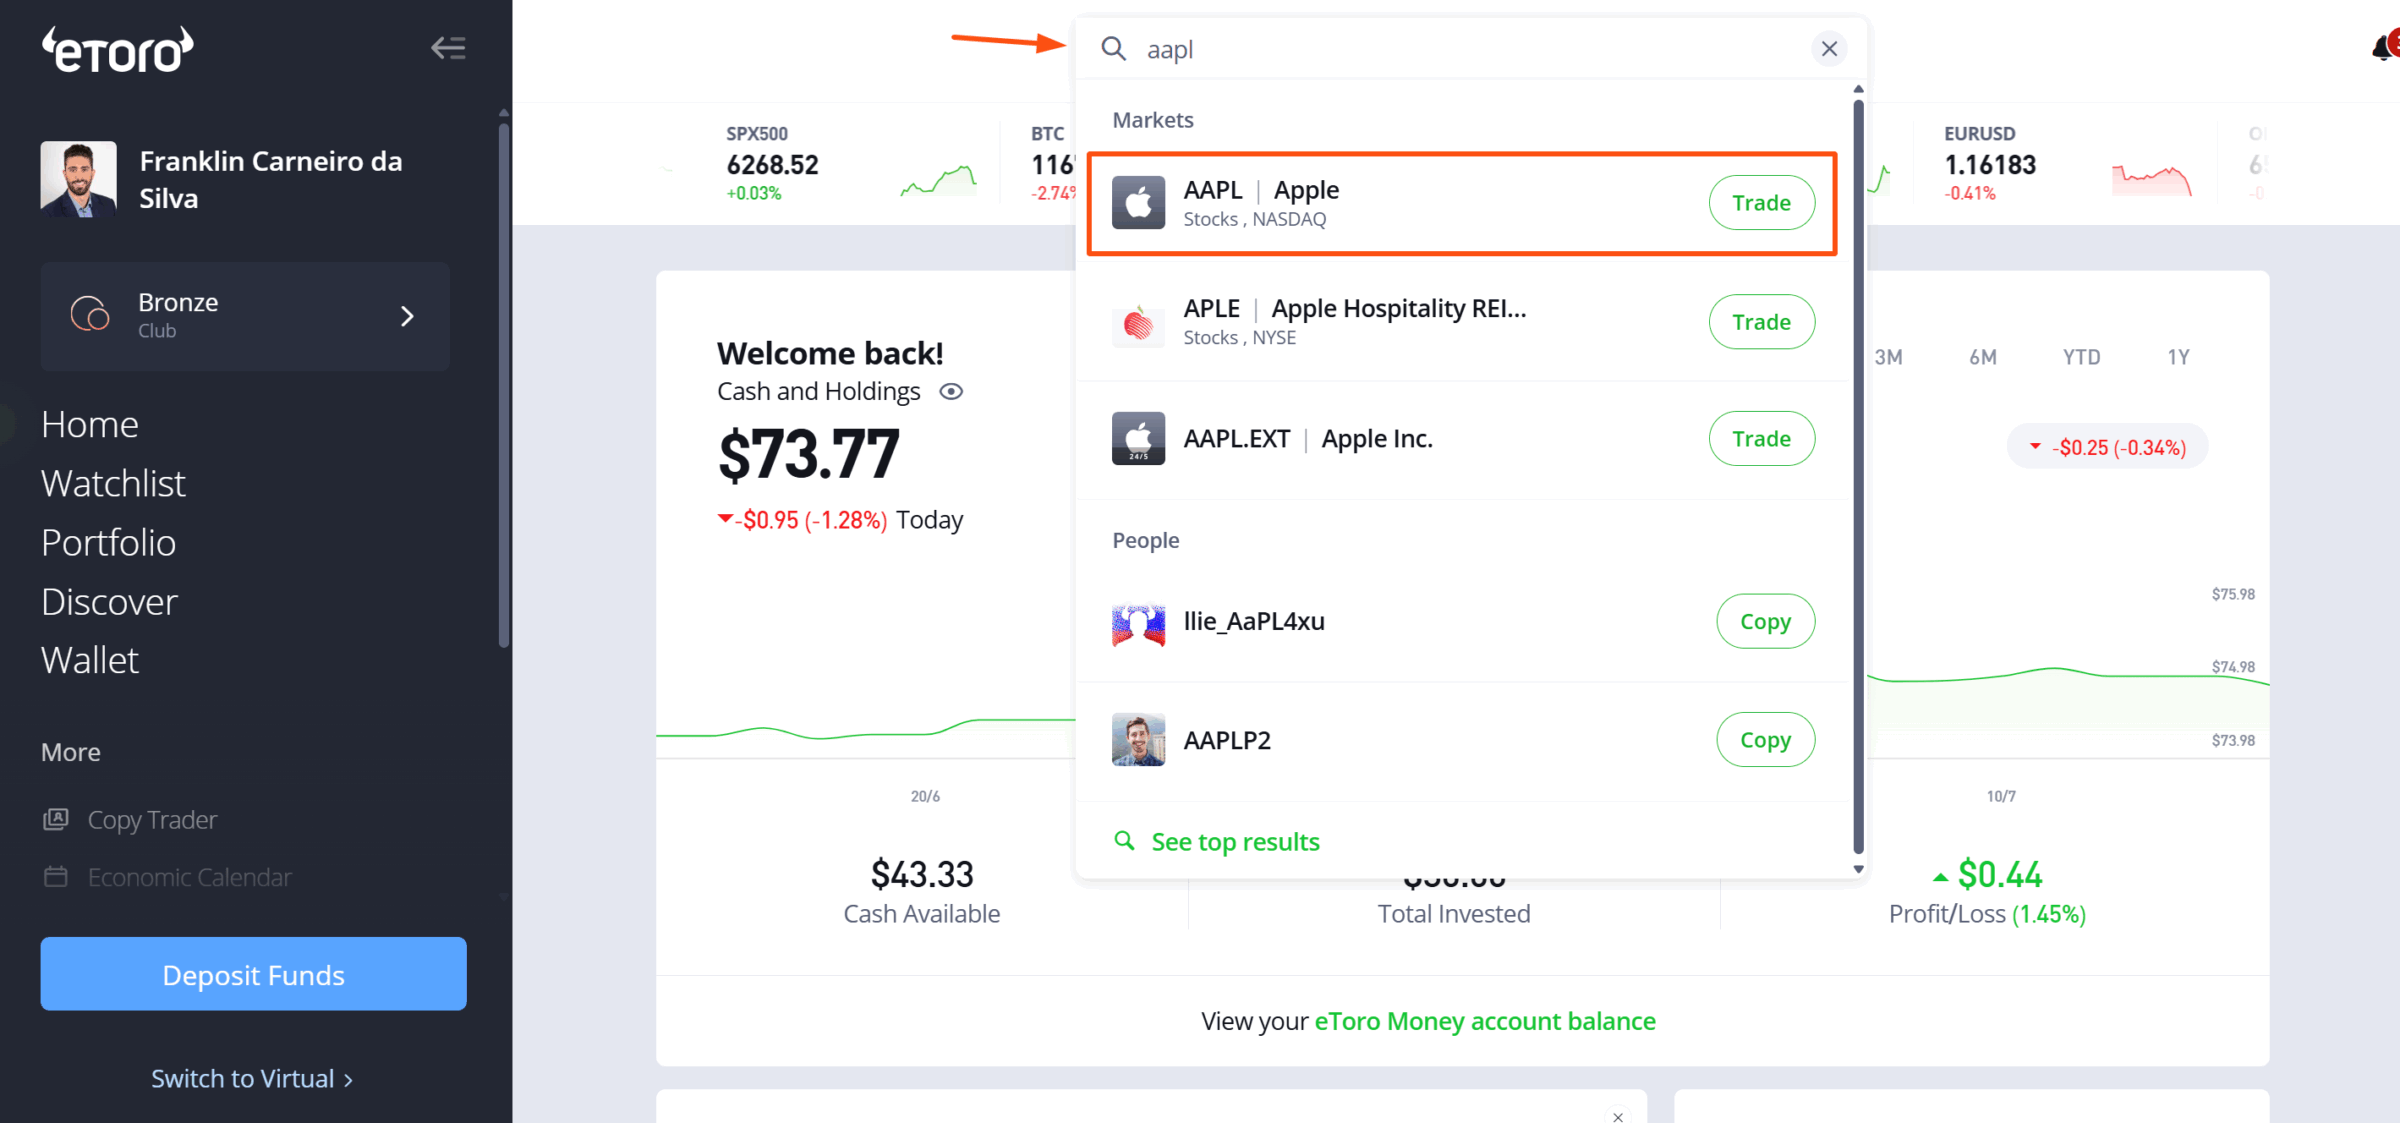Go to Watchlist in sidebar
Screen dimensions: 2400x1123
[113, 484]
